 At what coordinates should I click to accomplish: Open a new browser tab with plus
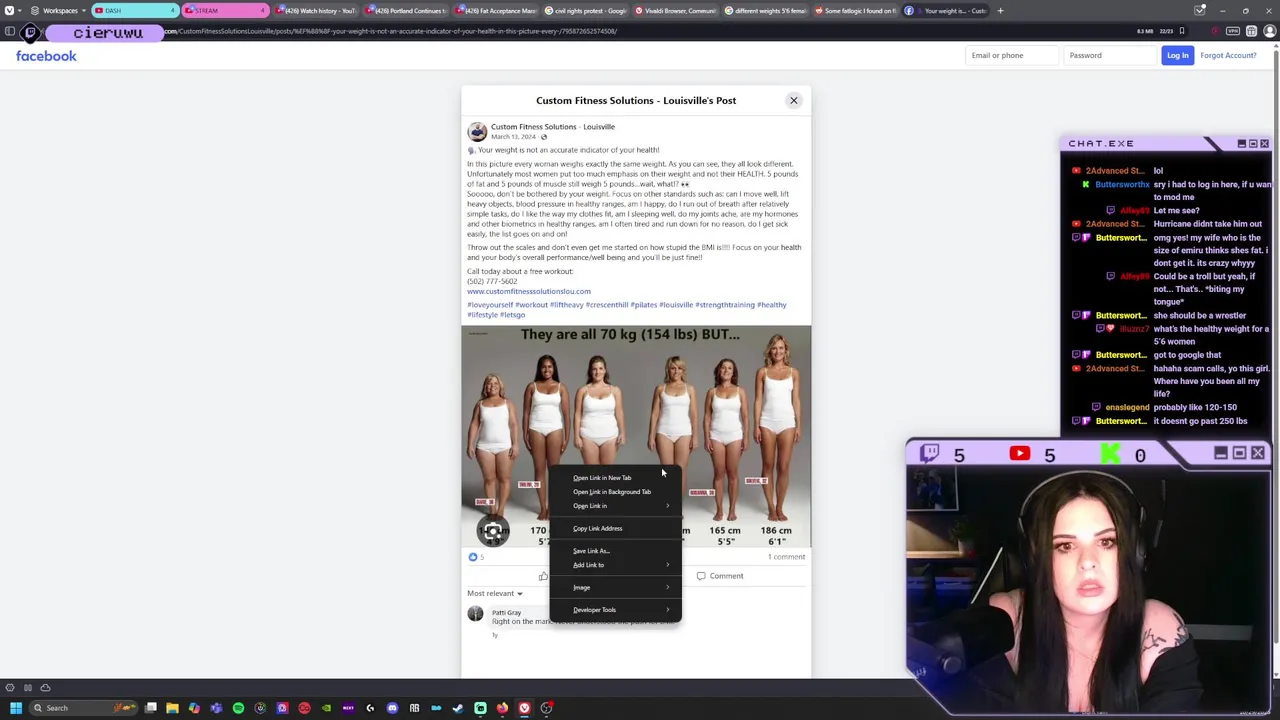click(x=1001, y=11)
